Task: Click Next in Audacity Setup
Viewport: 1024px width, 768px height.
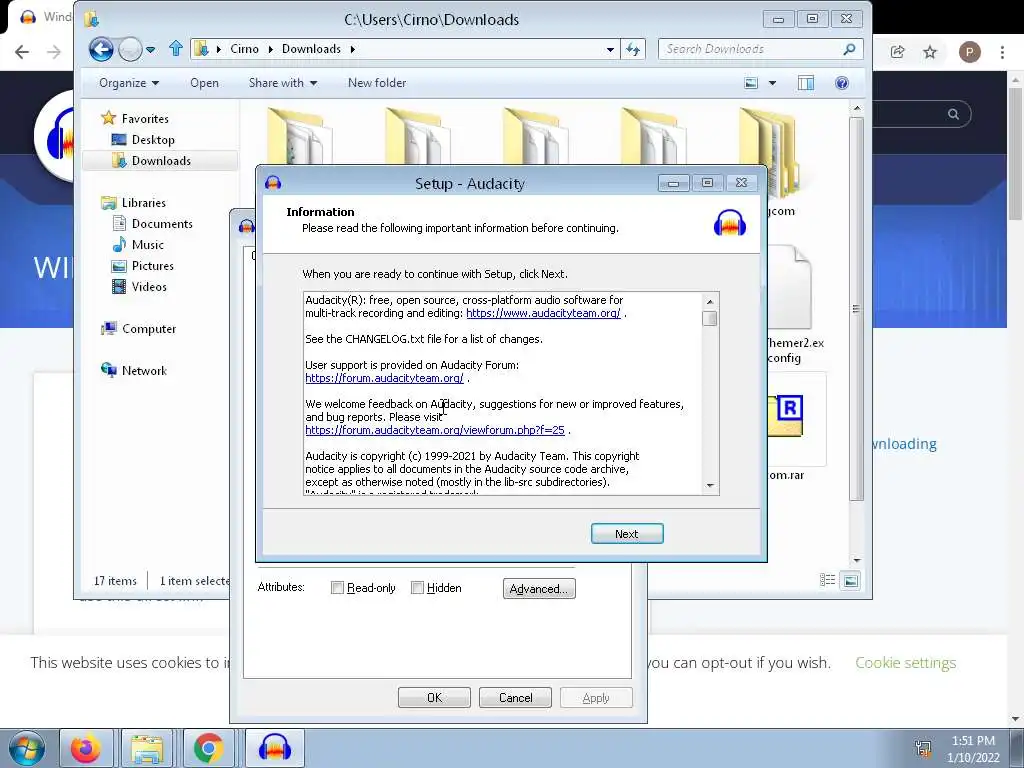Action: 627,534
